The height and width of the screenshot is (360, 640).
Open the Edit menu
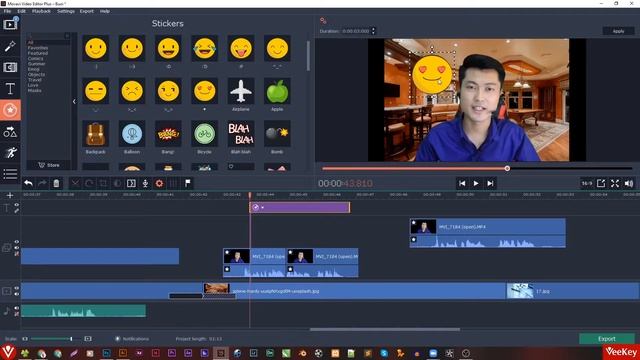[x=21, y=11]
